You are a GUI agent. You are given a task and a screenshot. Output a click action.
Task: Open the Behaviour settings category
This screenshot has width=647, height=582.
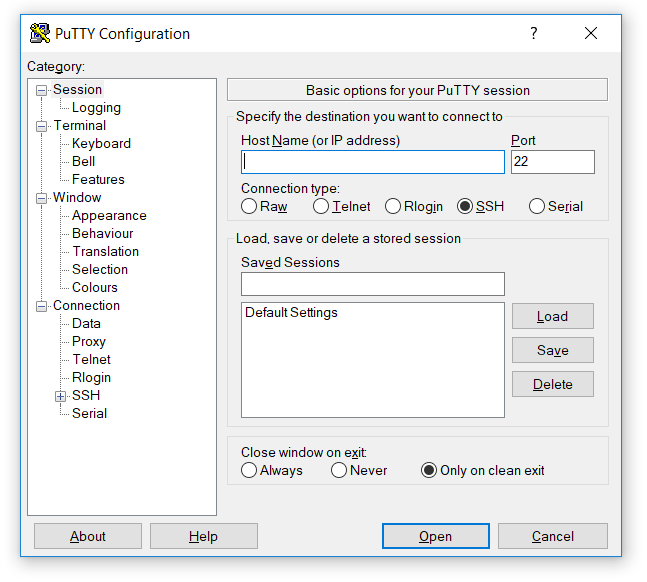point(102,234)
